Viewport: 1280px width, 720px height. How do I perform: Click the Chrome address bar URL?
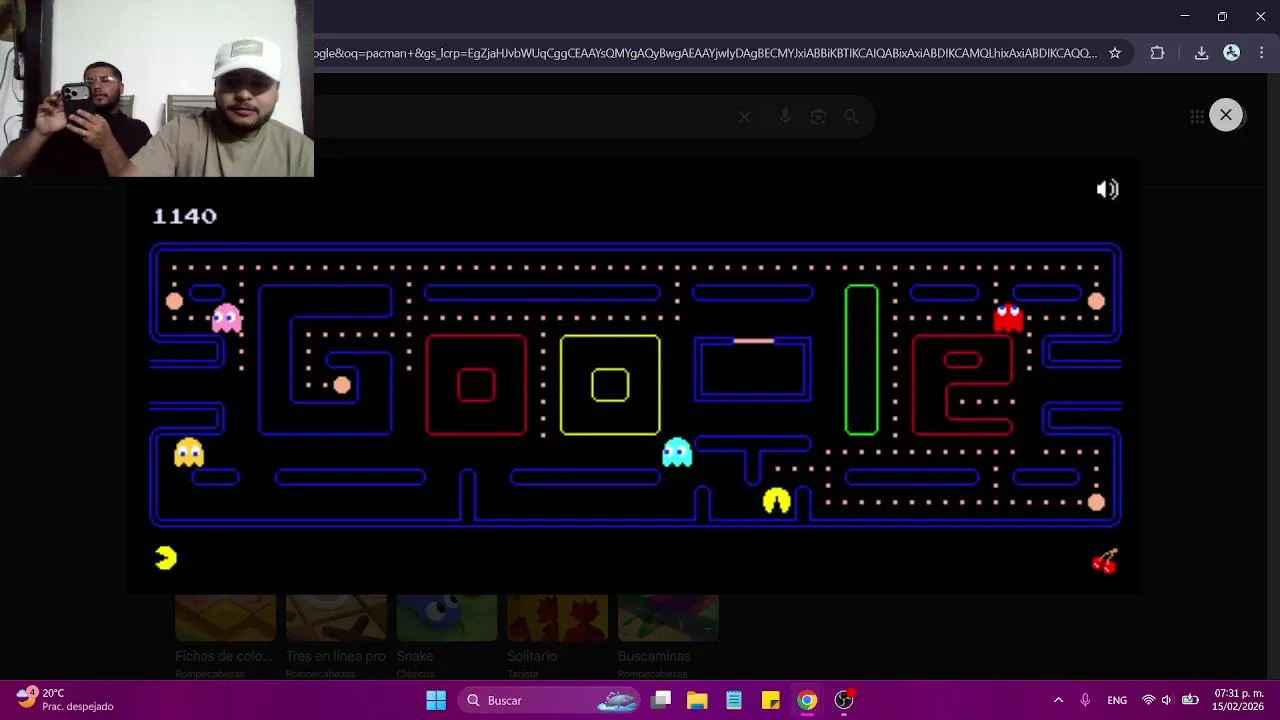pos(706,53)
